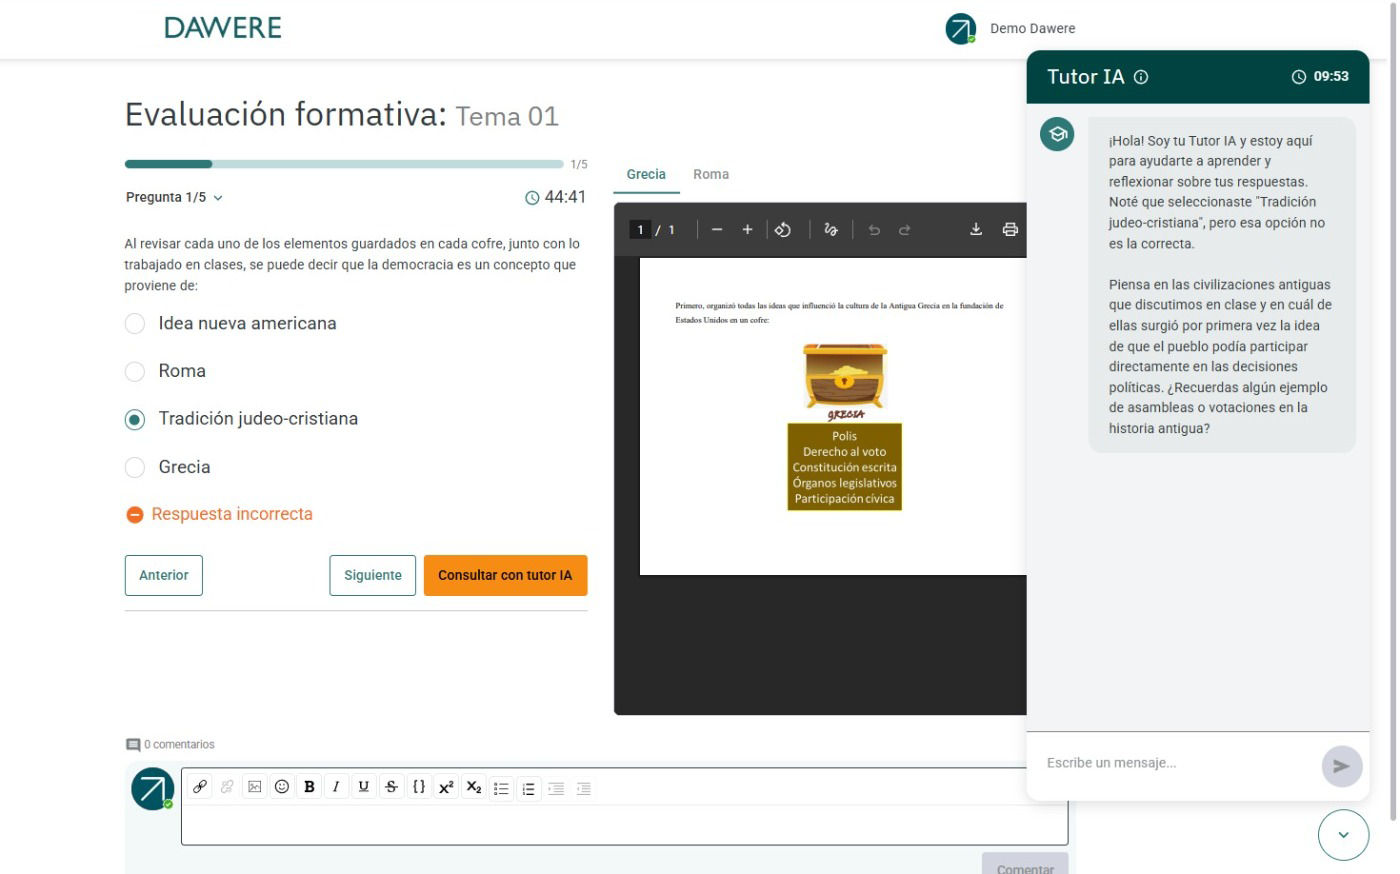
Task: Click the evaluation progress bar
Action: point(343,164)
